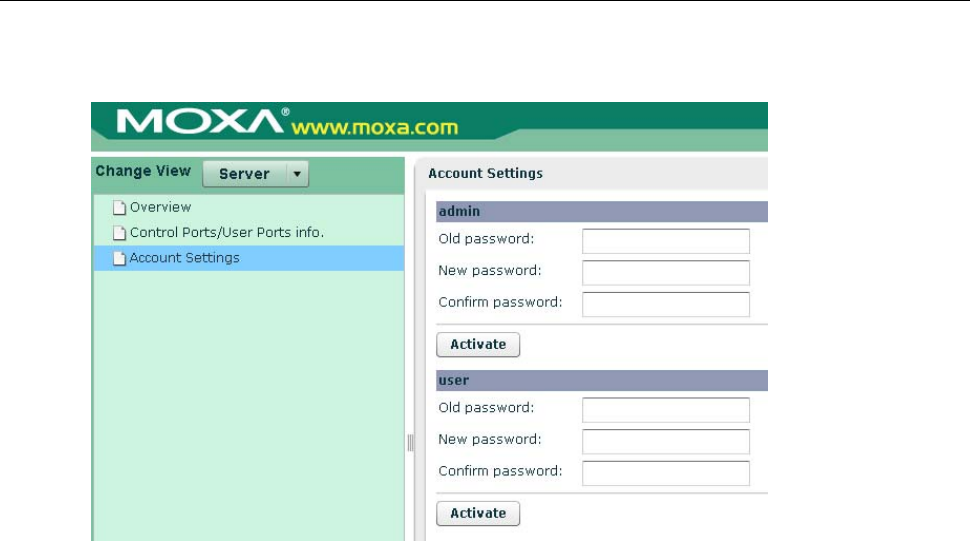Focus the admin Old password field

[x=666, y=241]
